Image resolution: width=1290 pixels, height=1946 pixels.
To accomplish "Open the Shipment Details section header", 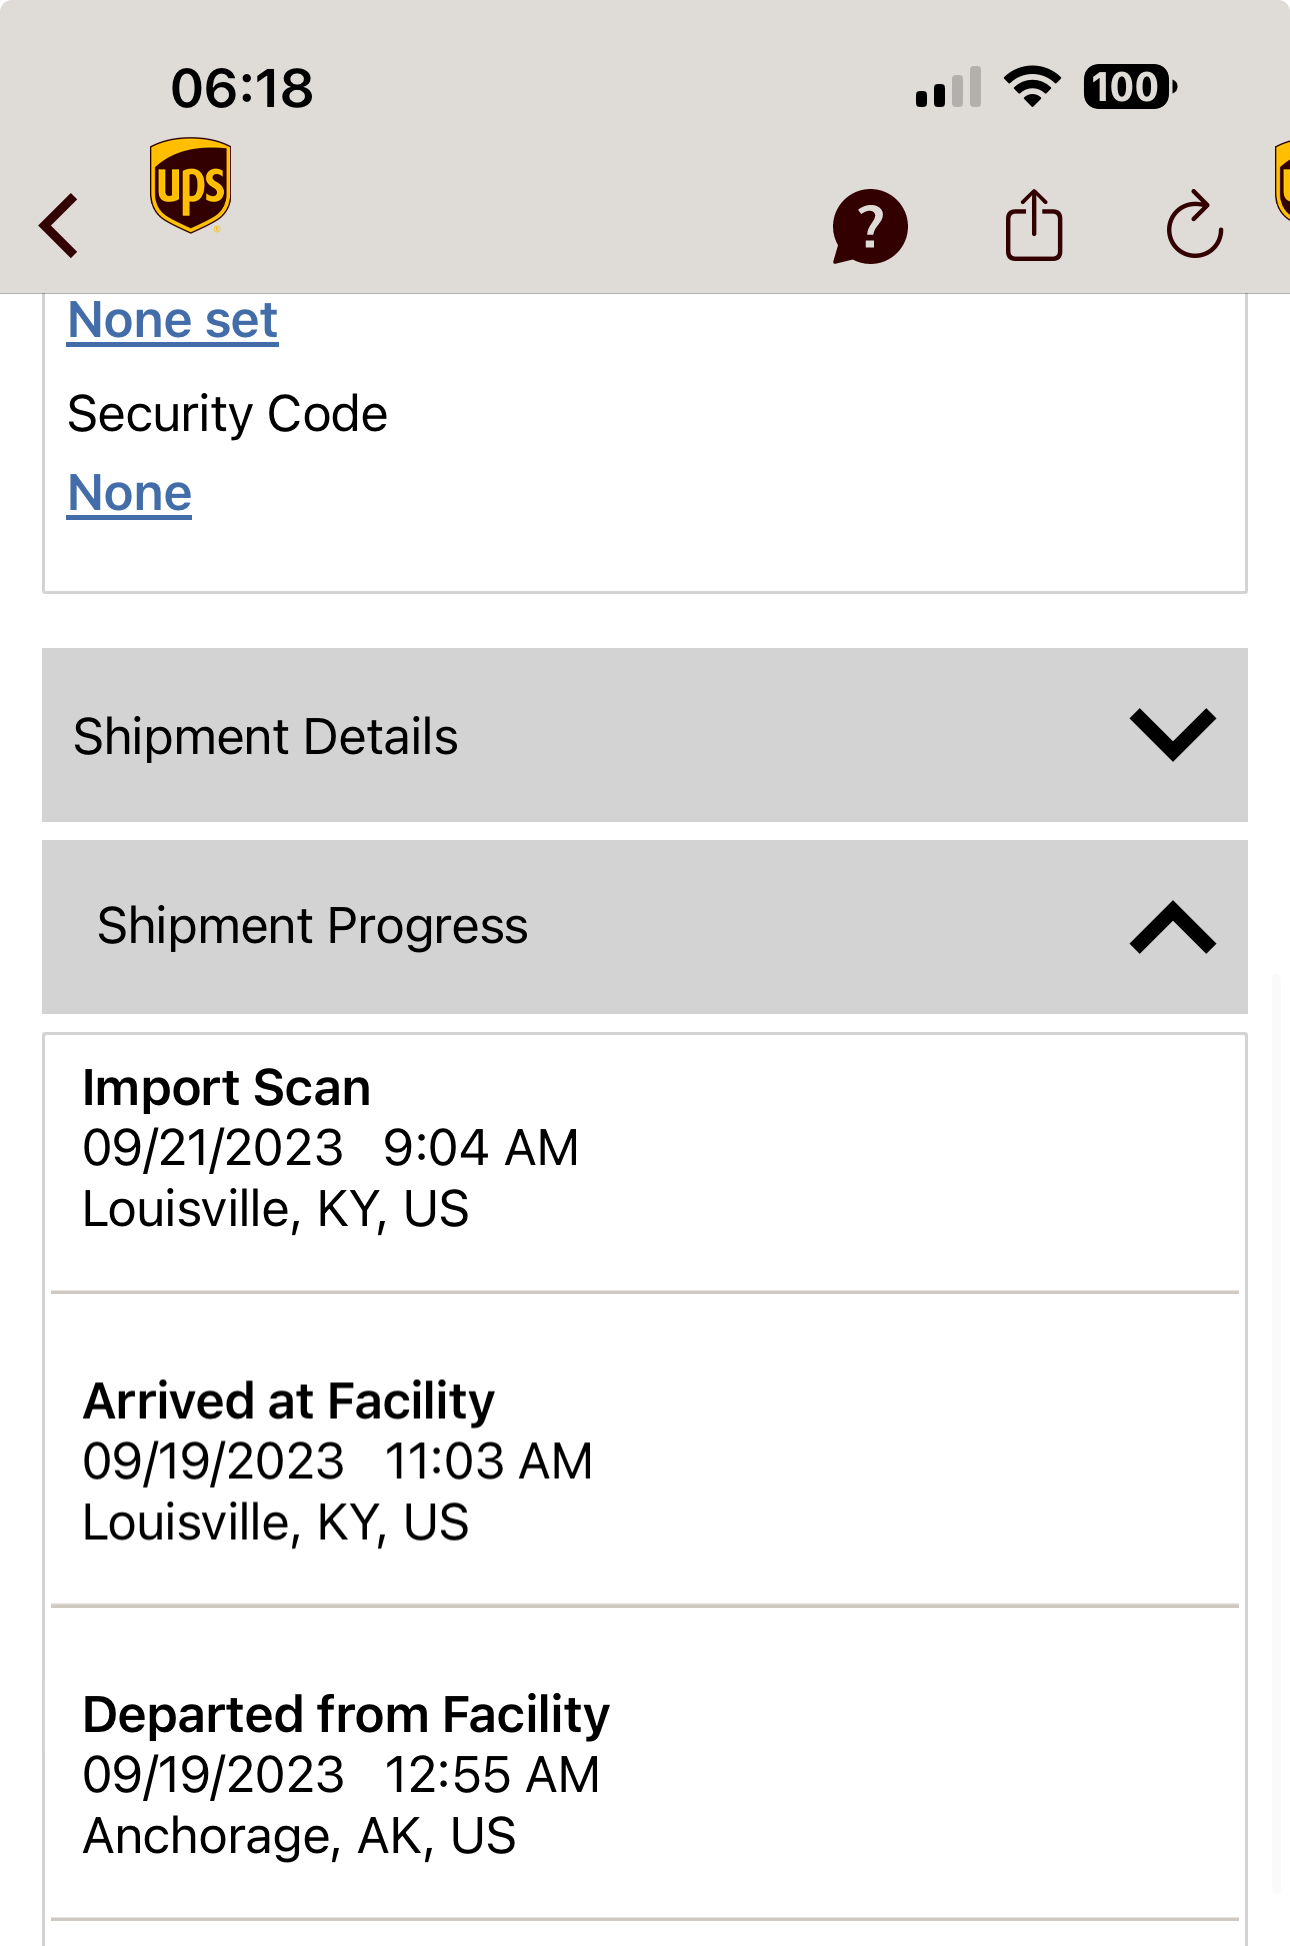I will pos(645,735).
